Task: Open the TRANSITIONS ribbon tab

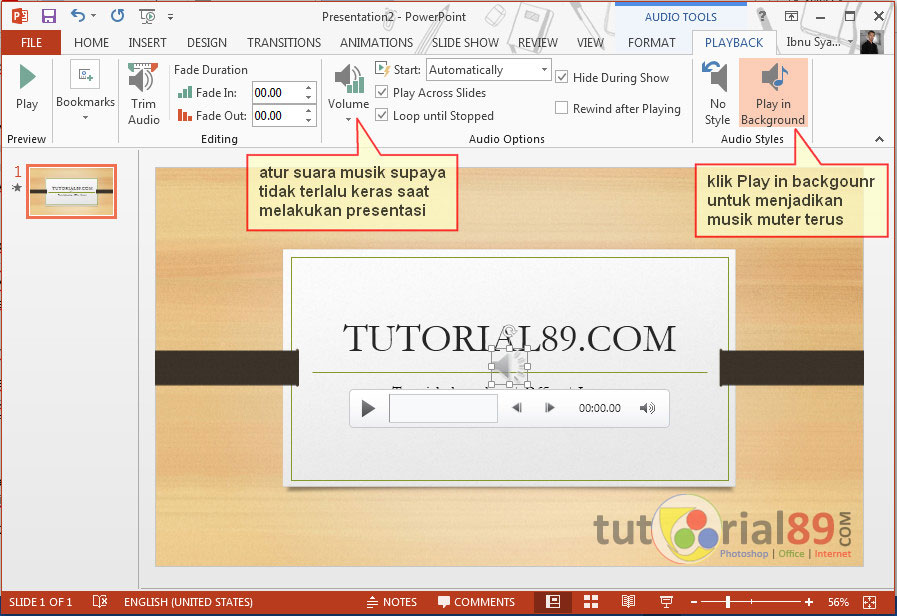Action: tap(284, 43)
